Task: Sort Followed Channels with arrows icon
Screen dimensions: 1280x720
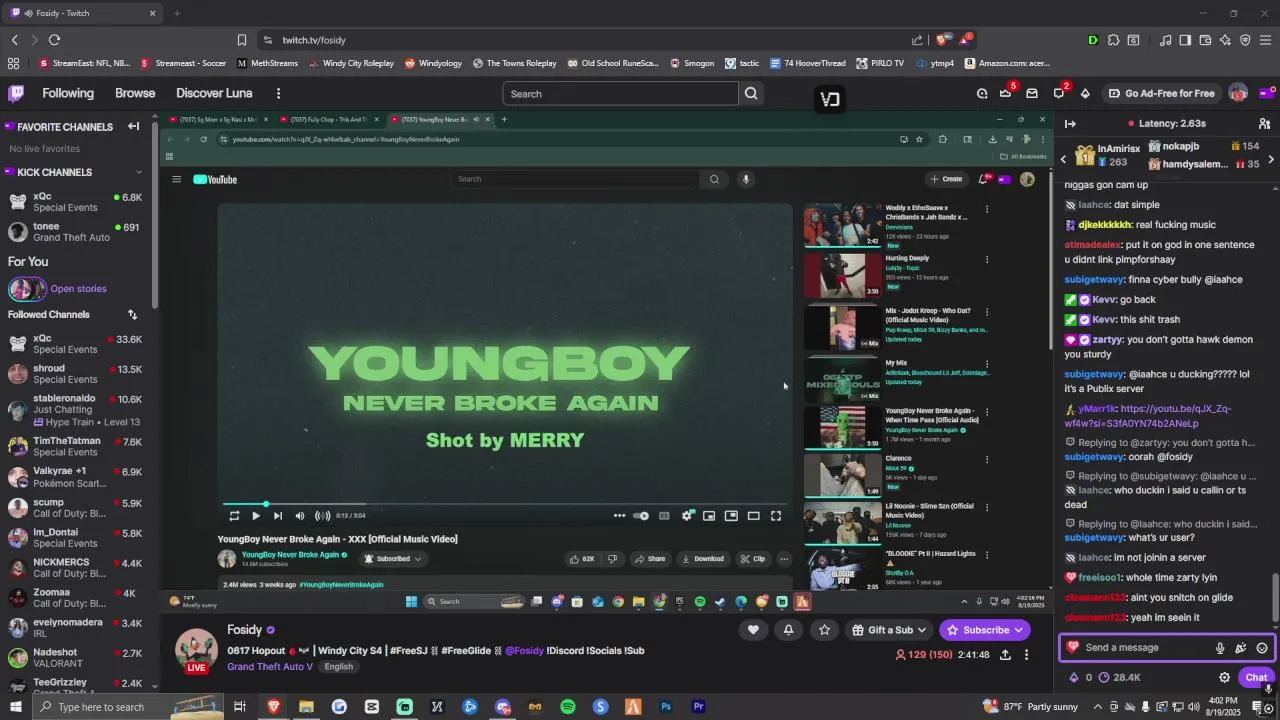Action: (132, 314)
